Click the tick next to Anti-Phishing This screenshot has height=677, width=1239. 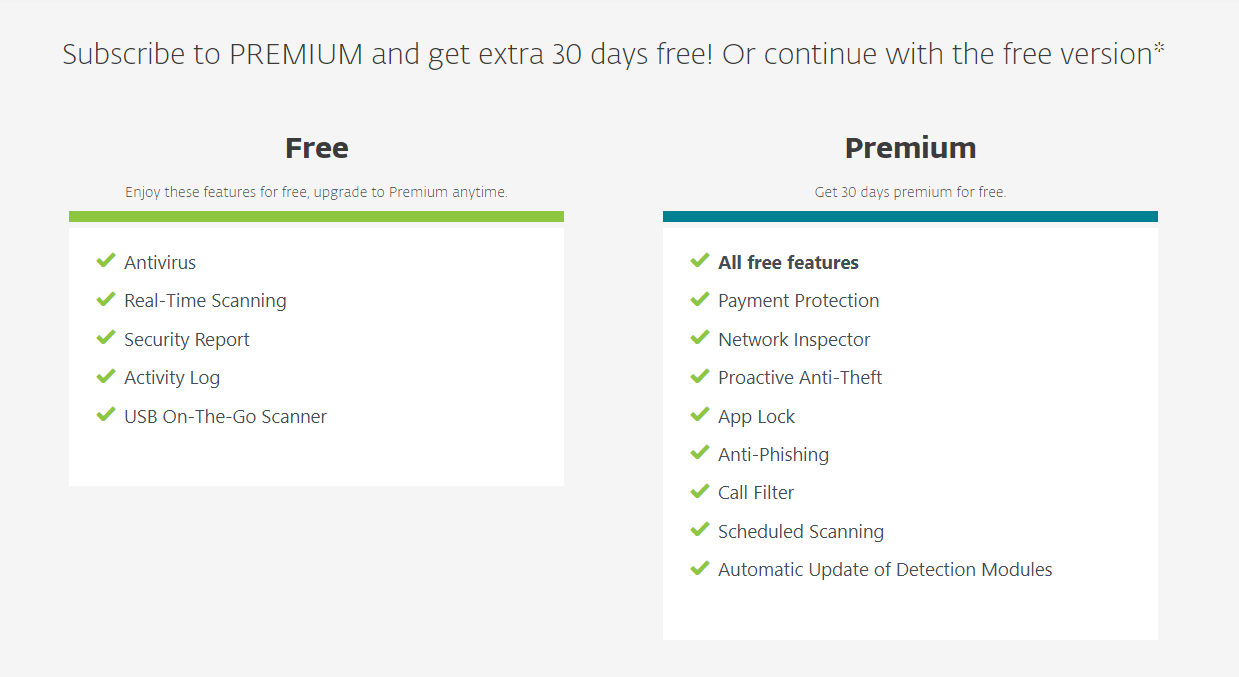tap(700, 453)
